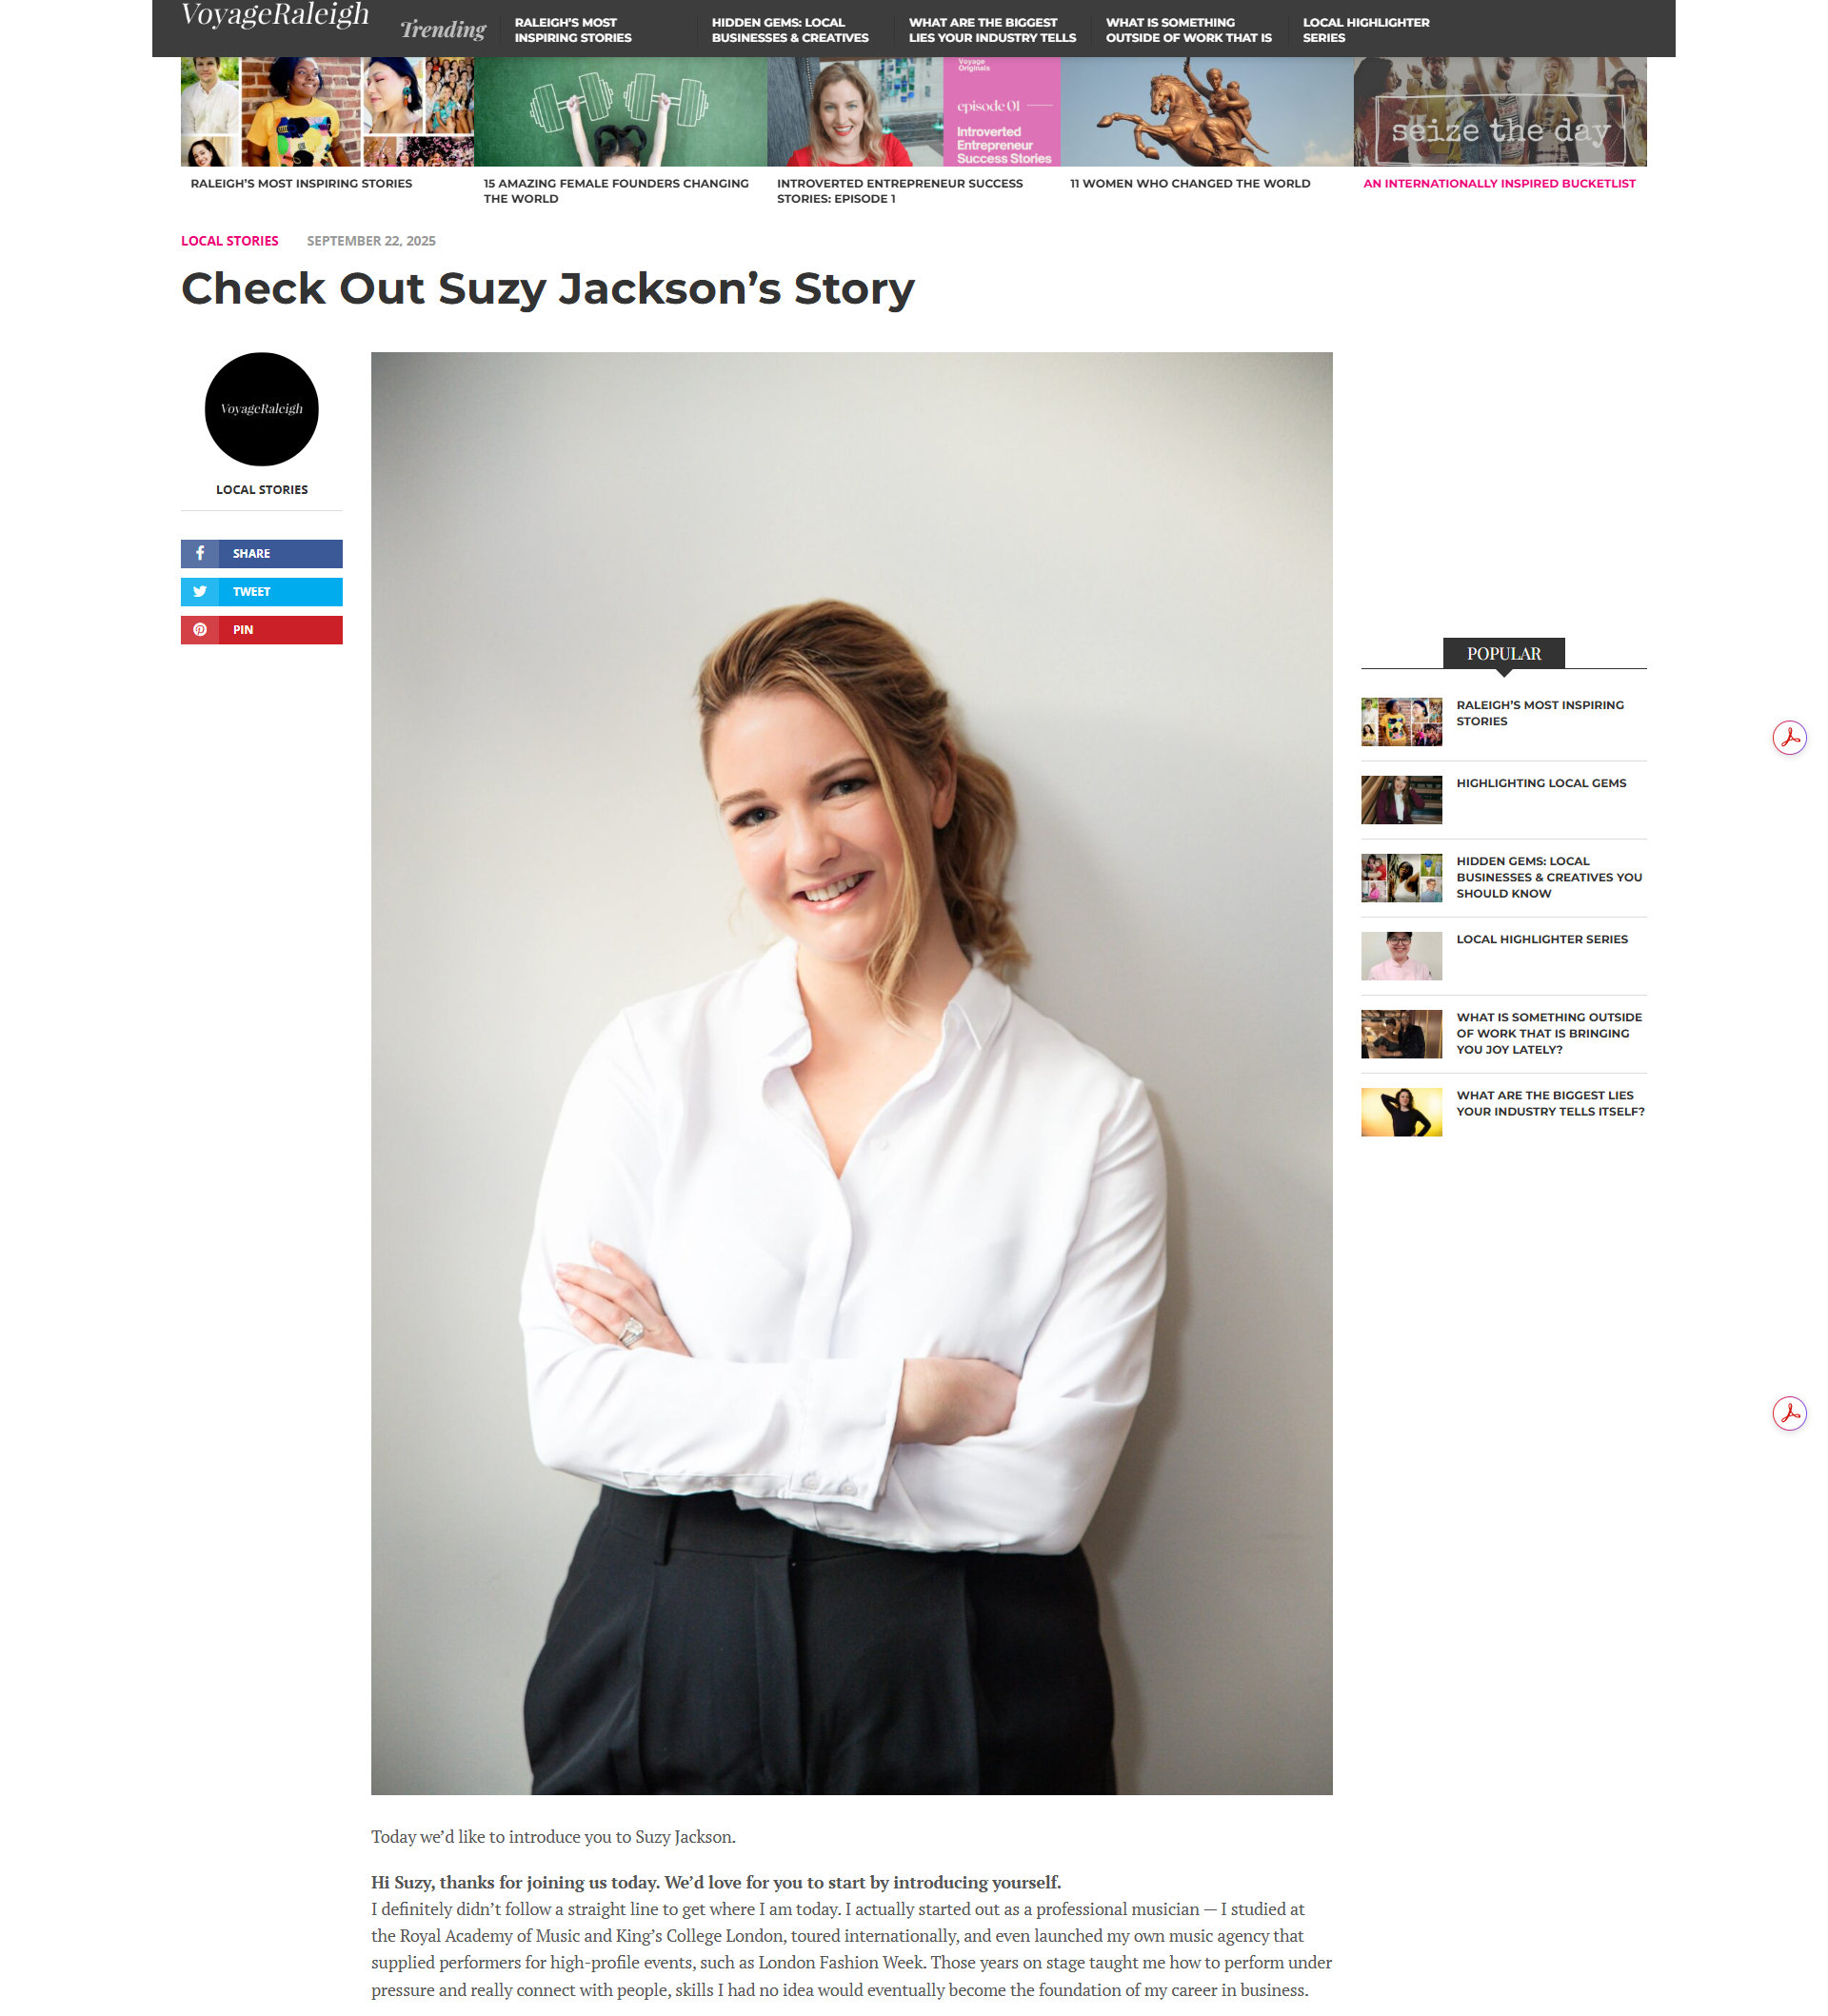Click the Facebook icon on Share button

200,553
